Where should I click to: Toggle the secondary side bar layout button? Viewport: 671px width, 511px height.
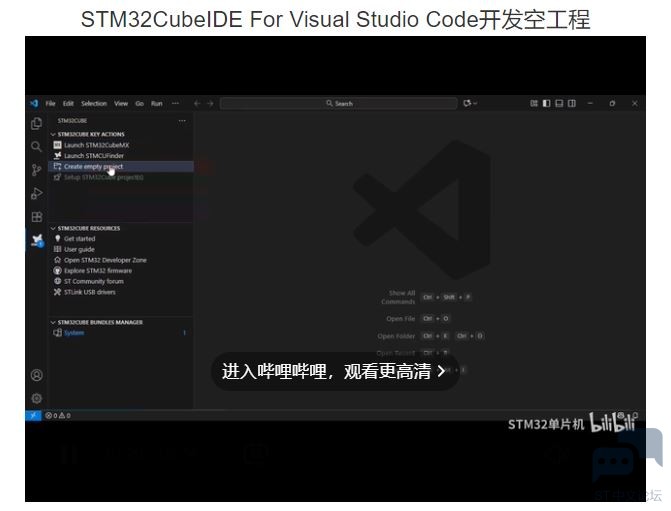pos(570,103)
